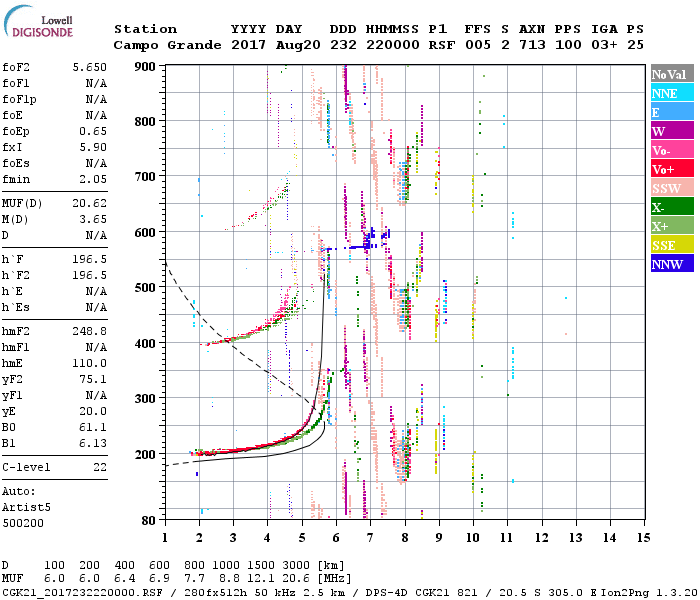Select the 15 tick on frequency axis
This screenshot has width=700, height=600.
click(643, 537)
